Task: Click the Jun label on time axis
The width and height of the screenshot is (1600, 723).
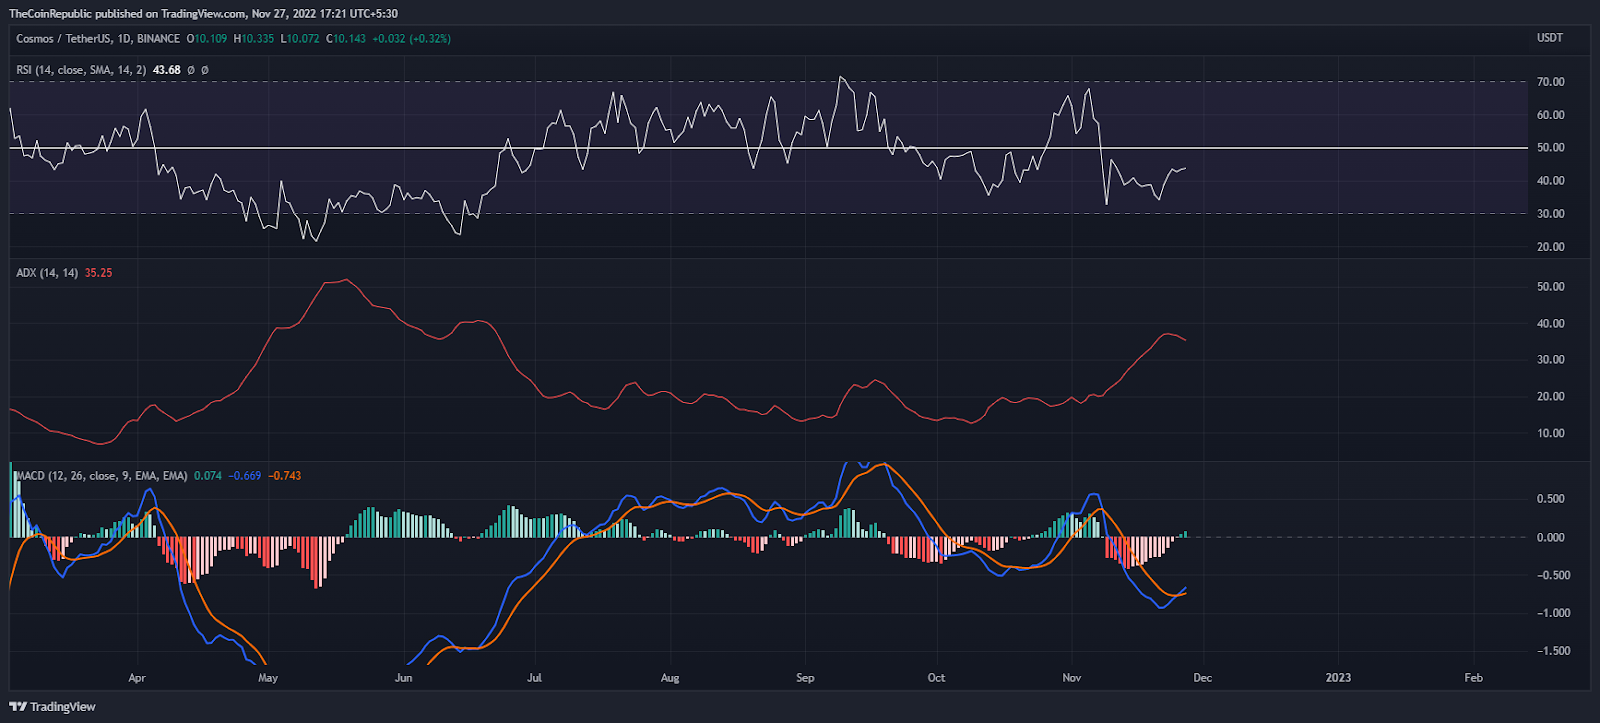Action: click(403, 678)
